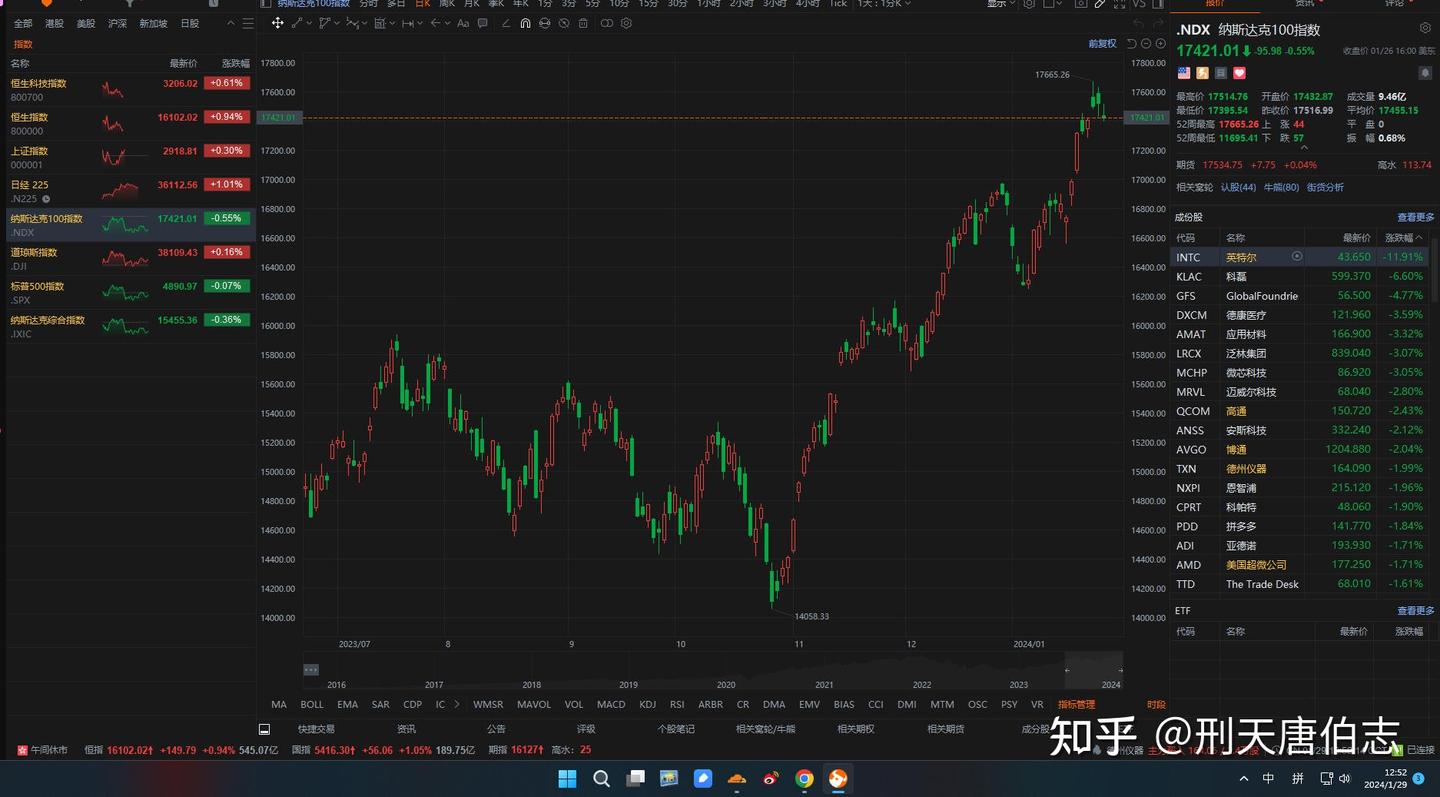
Task: Select the trendline drawing tool
Action: click(x=297, y=23)
